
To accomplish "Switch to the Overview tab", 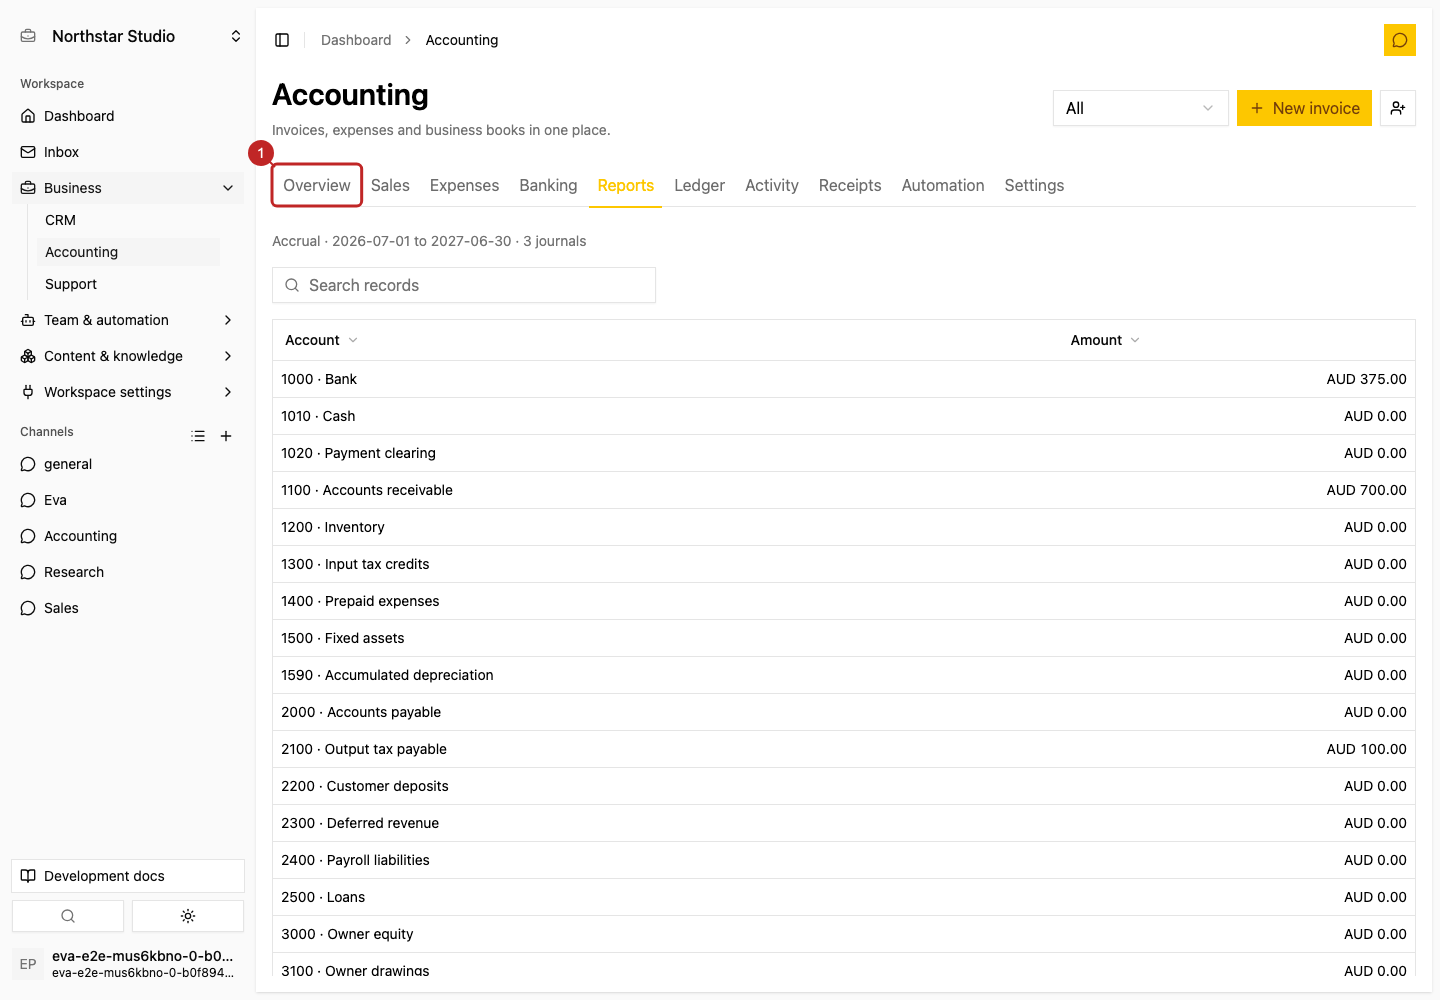I will 317,185.
